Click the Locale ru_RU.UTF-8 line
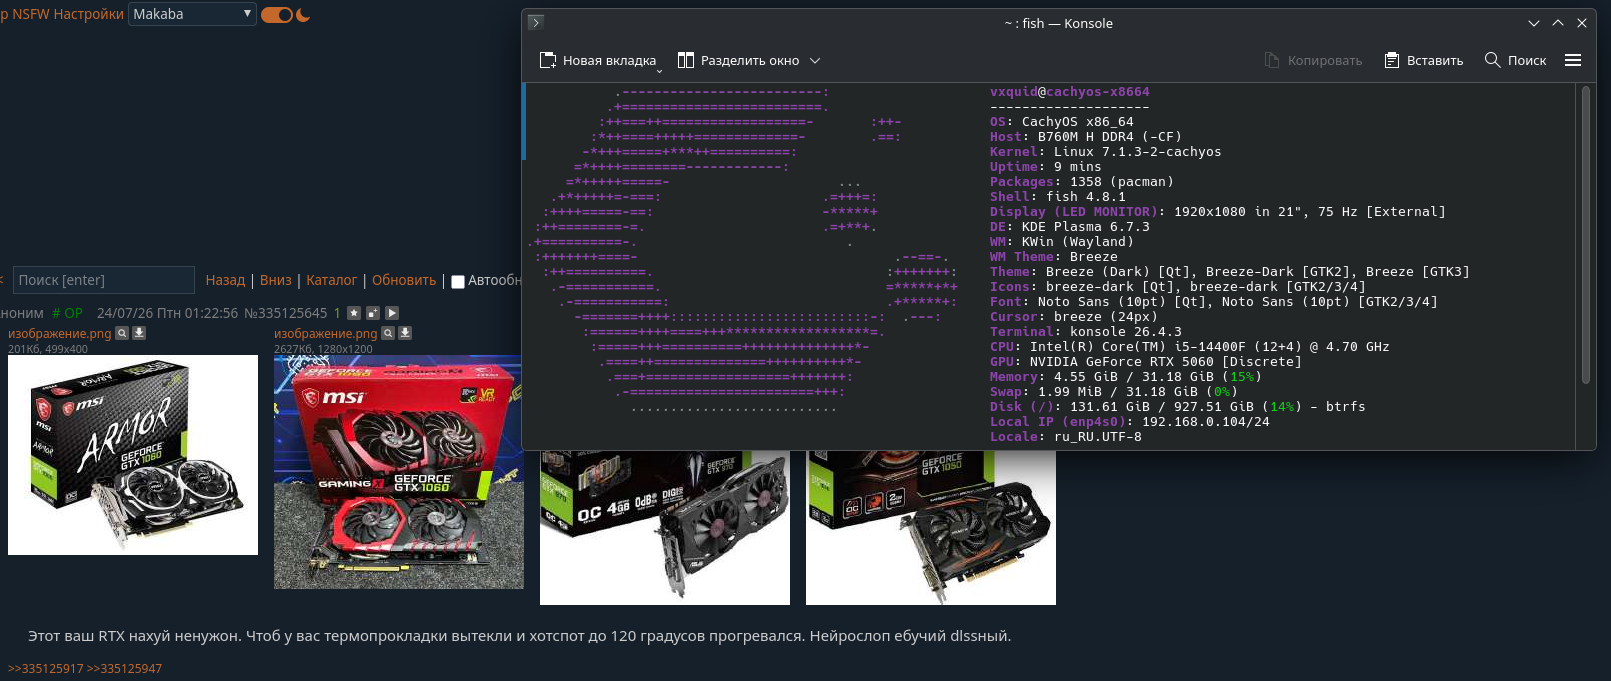 [x=1066, y=437]
